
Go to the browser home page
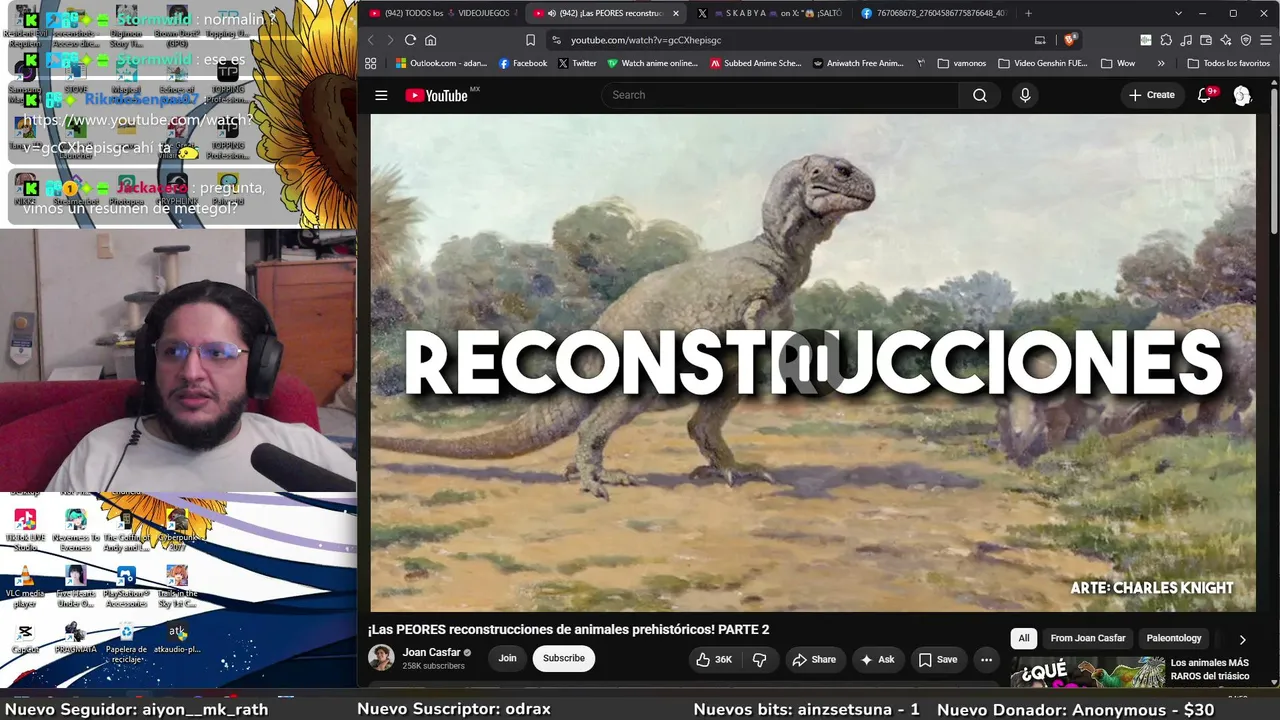(x=431, y=40)
